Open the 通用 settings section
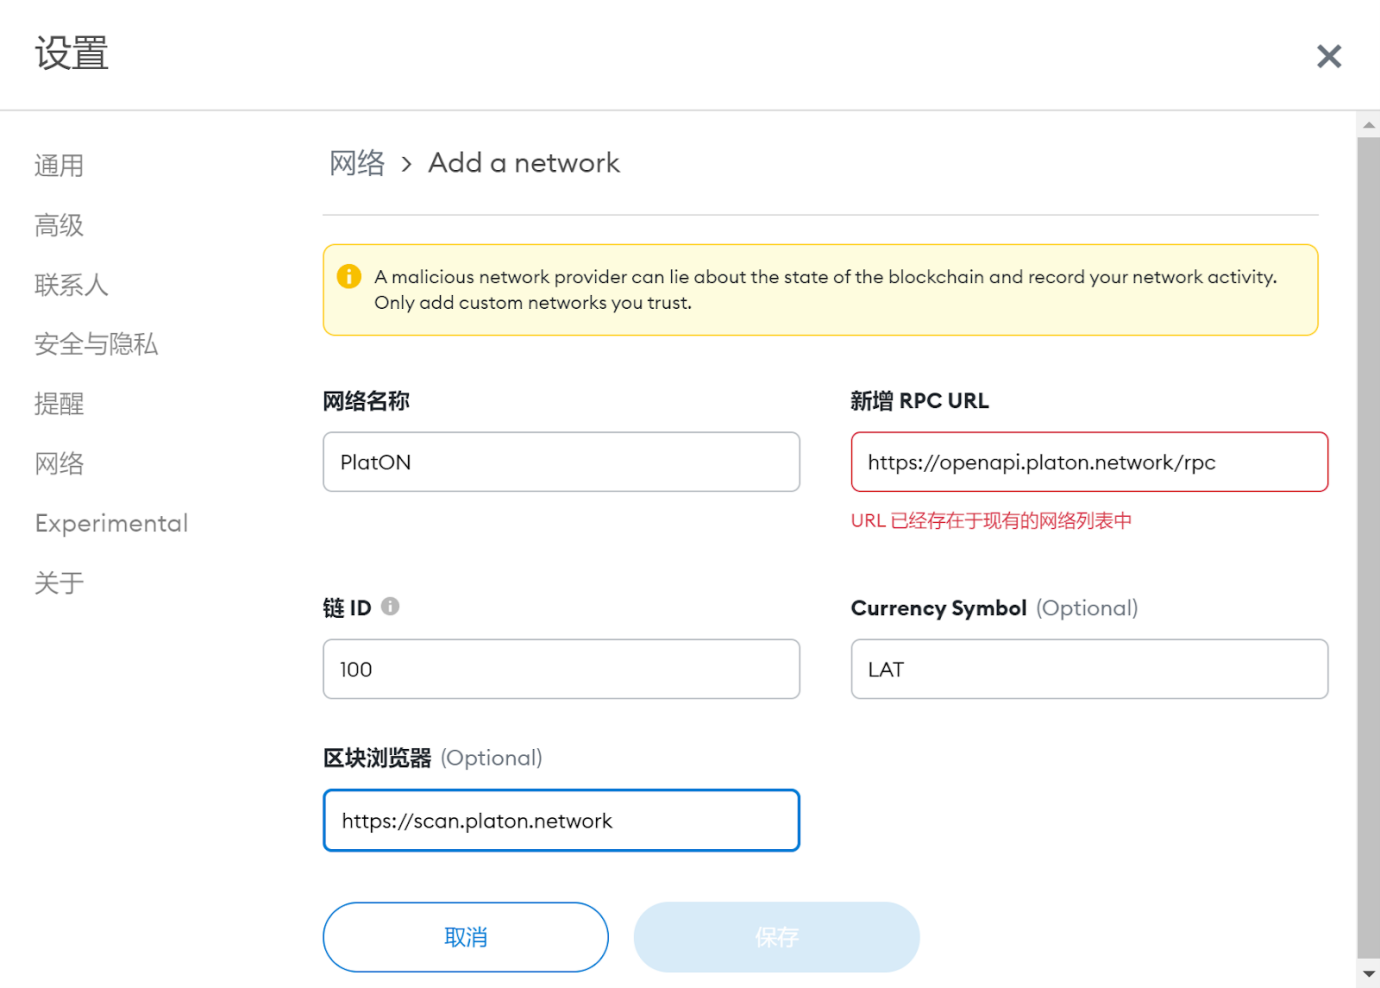This screenshot has height=988, width=1380. pos(59,165)
